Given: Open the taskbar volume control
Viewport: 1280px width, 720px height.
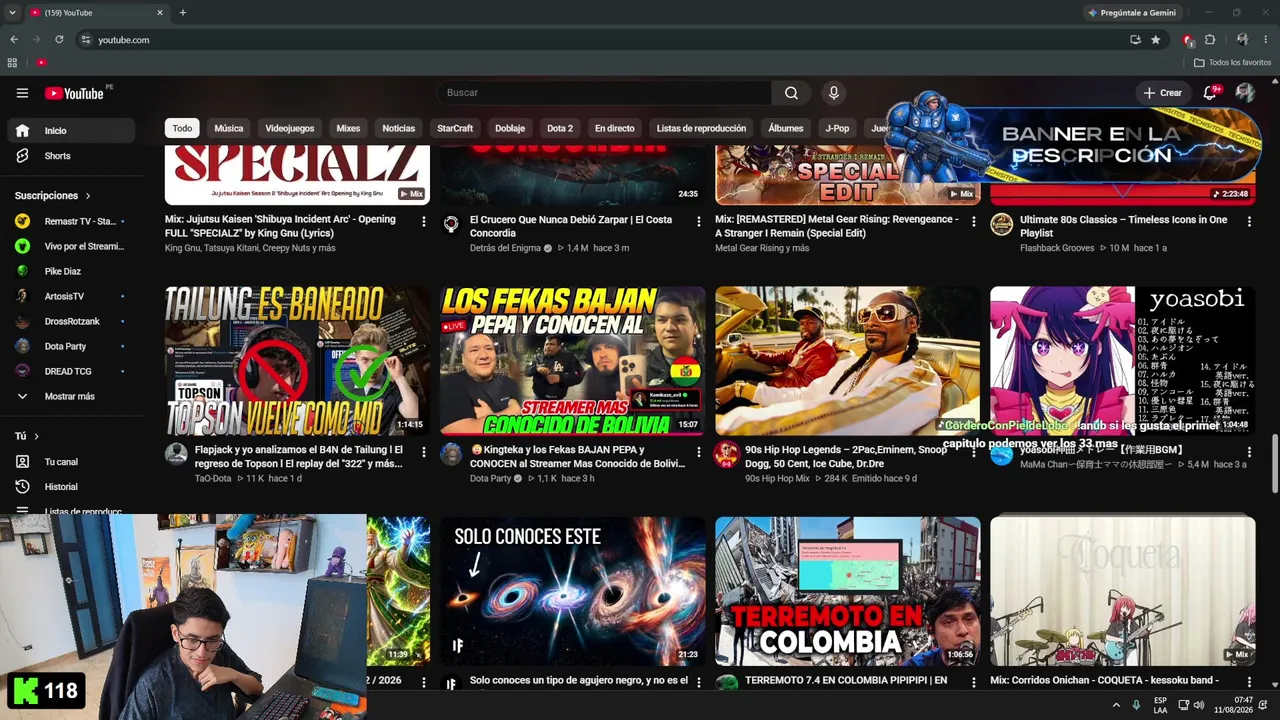Looking at the screenshot, I should [1197, 705].
